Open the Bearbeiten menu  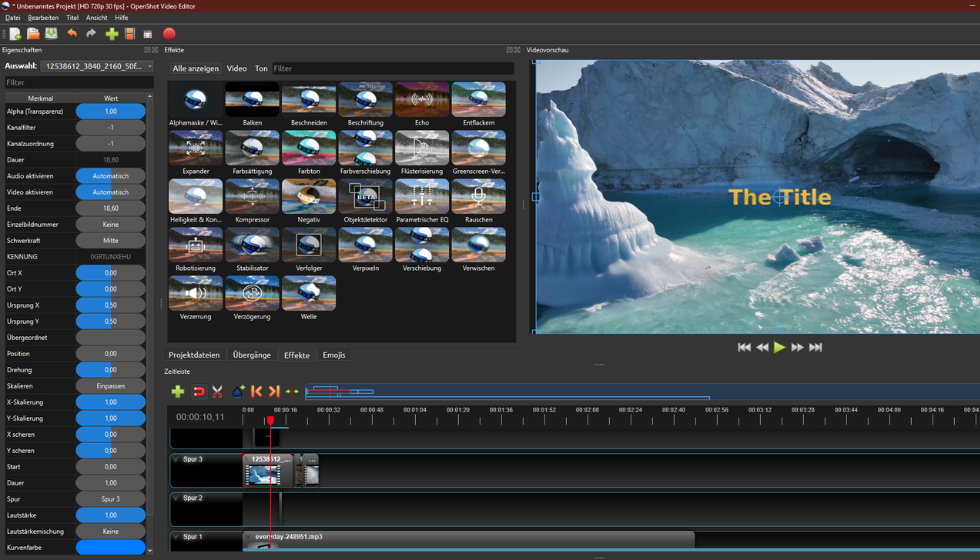[43, 18]
